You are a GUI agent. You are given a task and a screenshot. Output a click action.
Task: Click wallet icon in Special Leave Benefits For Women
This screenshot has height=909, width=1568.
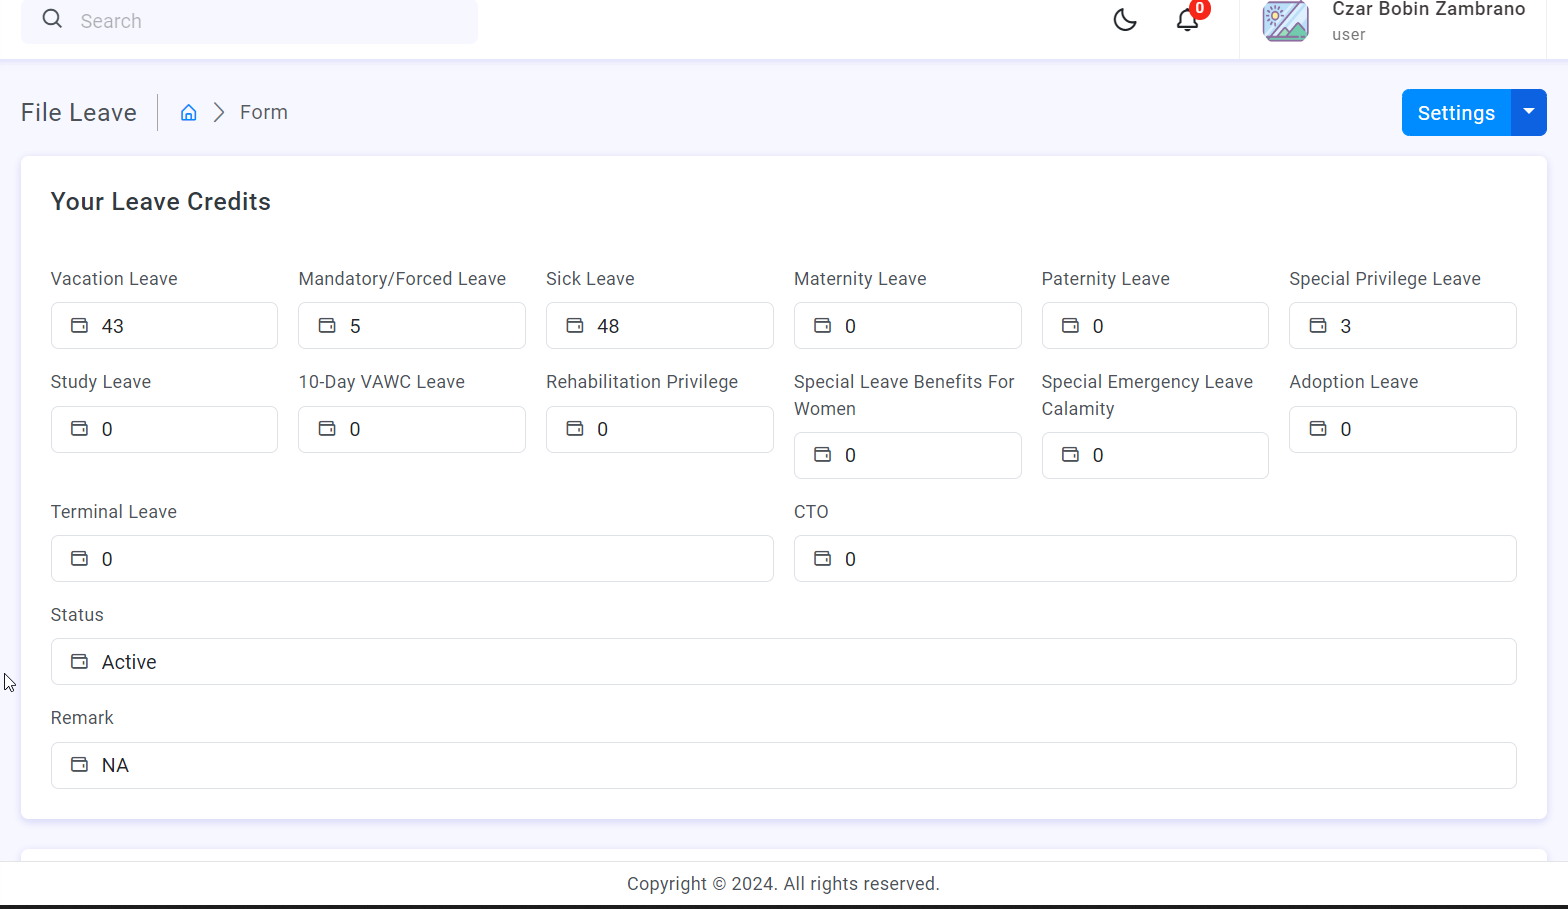tap(822, 454)
